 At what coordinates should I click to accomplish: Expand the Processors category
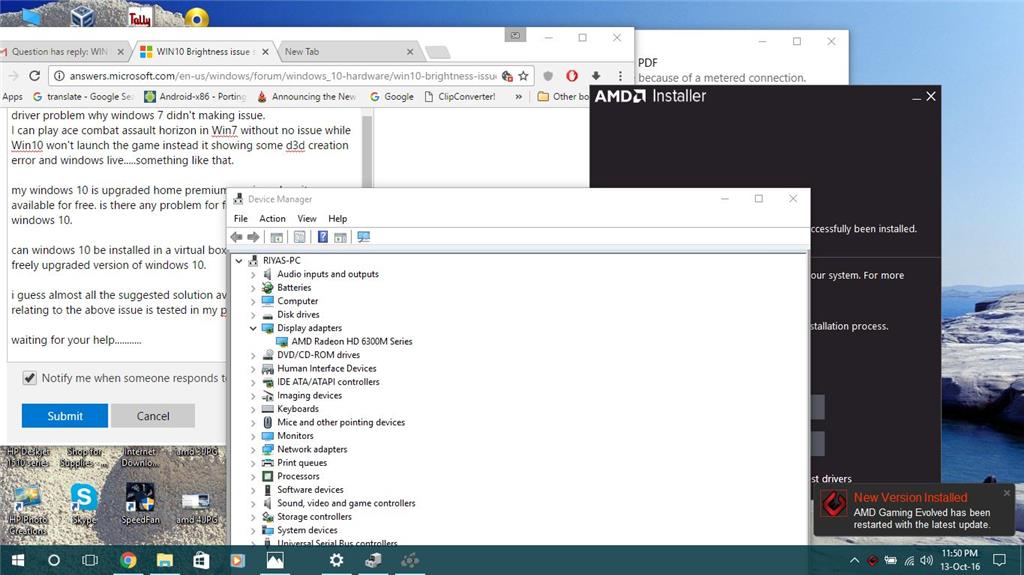253,476
